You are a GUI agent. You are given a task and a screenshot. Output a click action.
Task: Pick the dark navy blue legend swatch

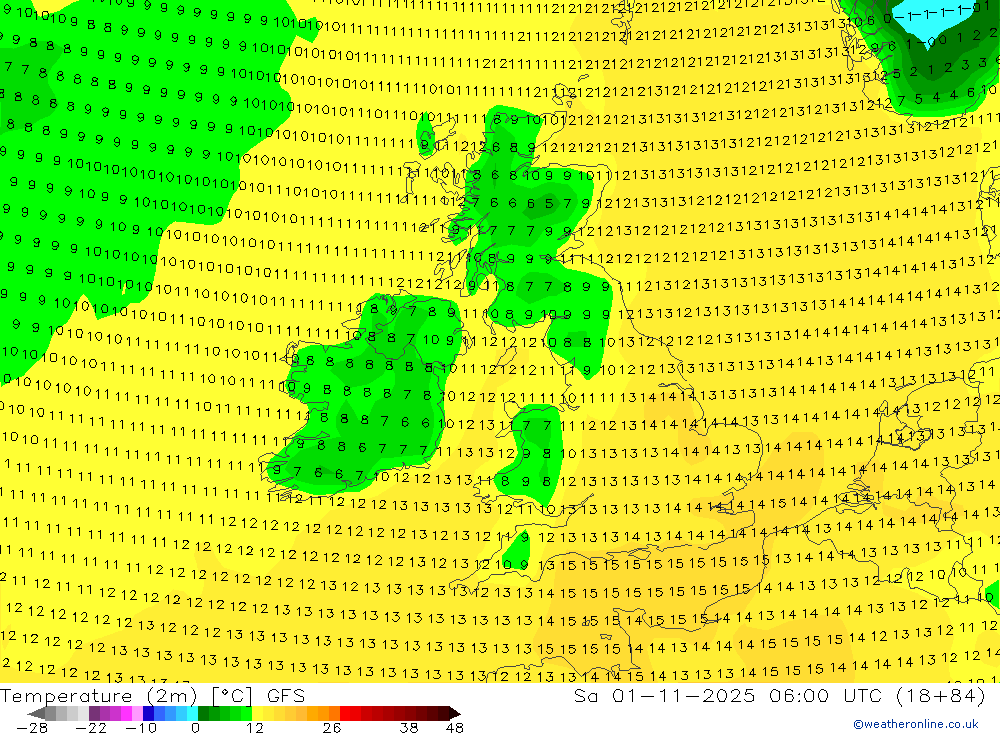coord(149,713)
